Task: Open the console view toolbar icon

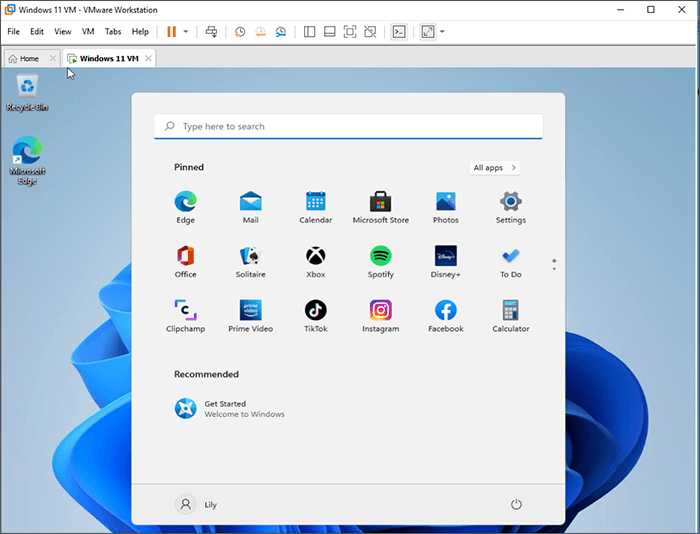Action: [x=398, y=32]
